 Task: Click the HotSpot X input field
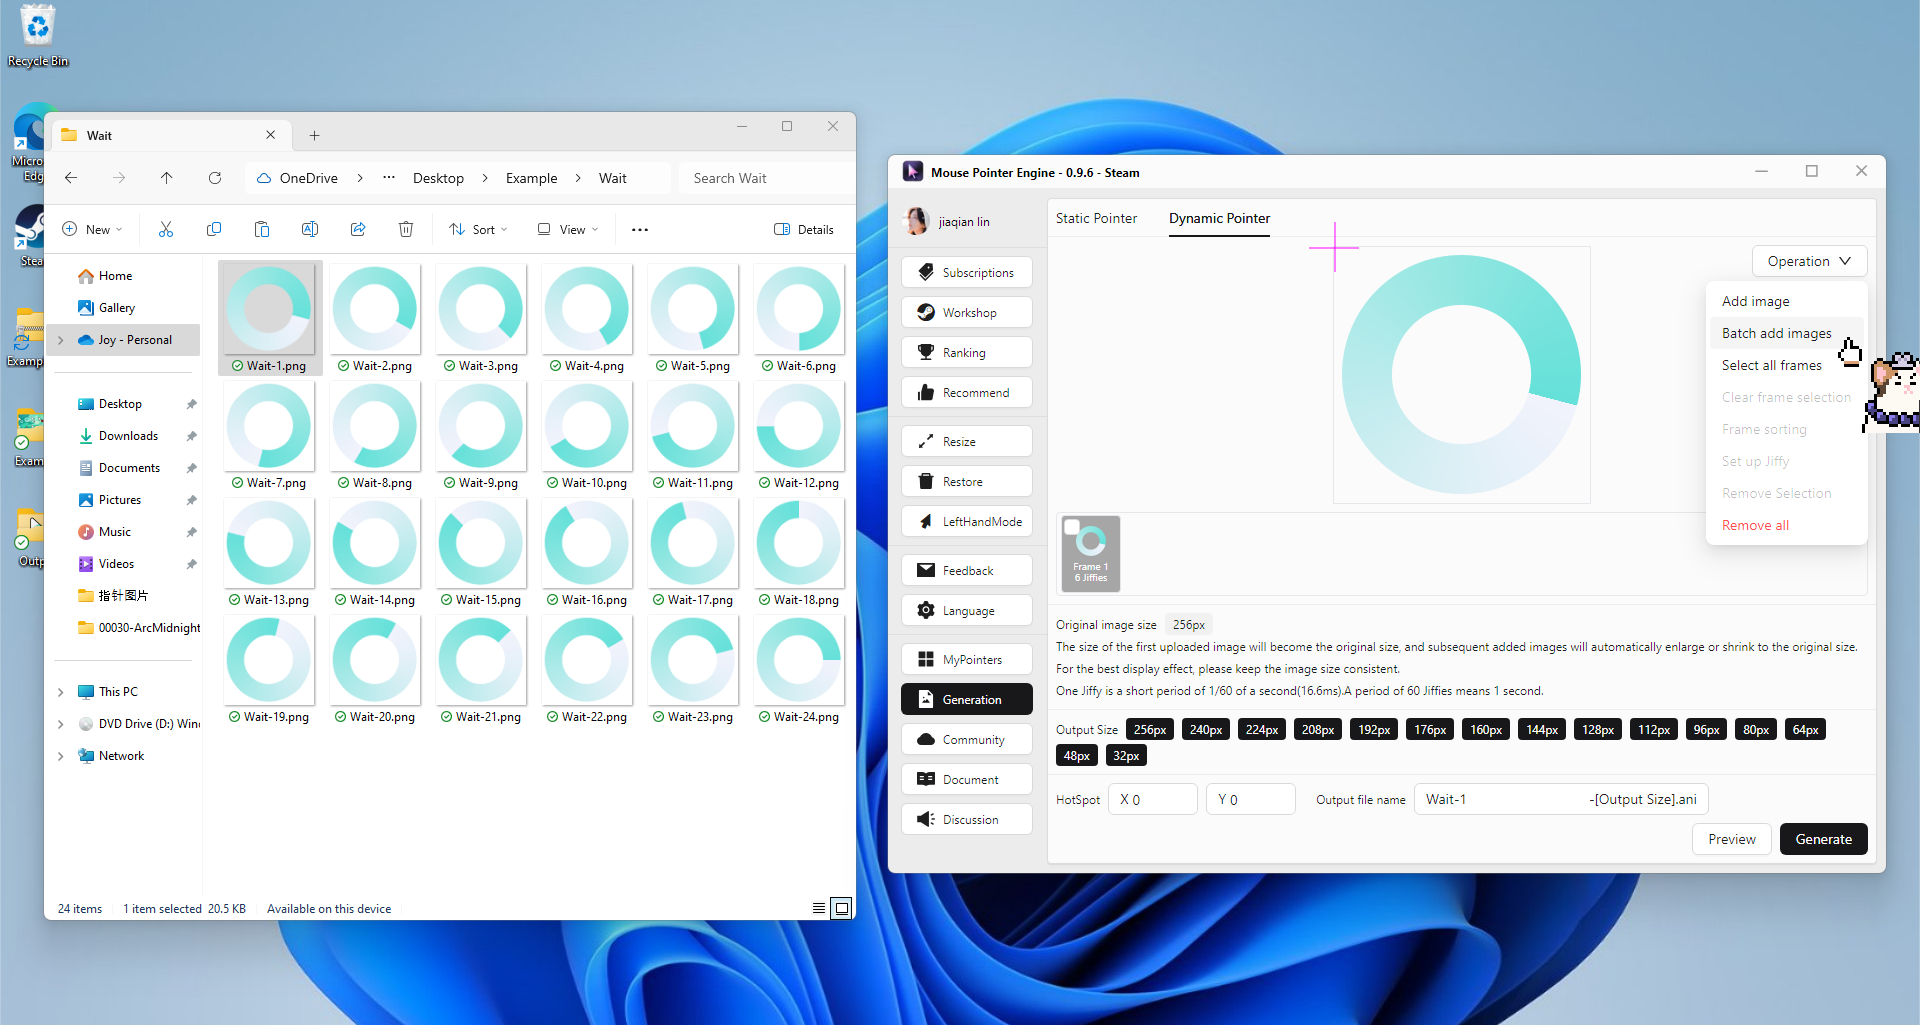click(1152, 800)
